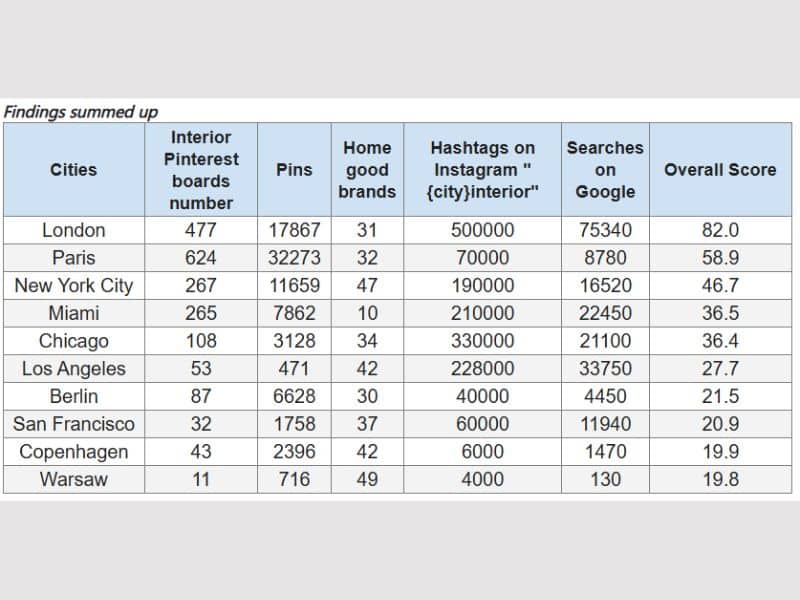Screen dimensions: 800x600
Task: Select the Berlin city cell
Action: pos(74,396)
